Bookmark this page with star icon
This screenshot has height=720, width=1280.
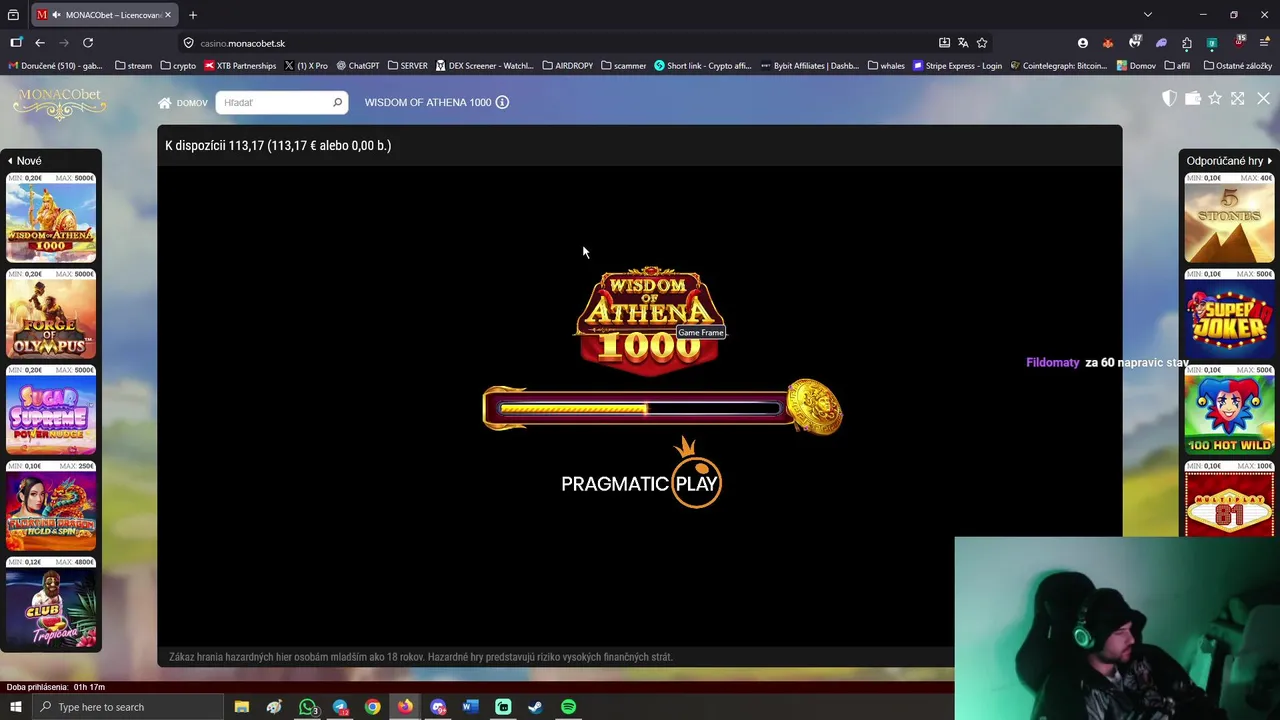982,43
